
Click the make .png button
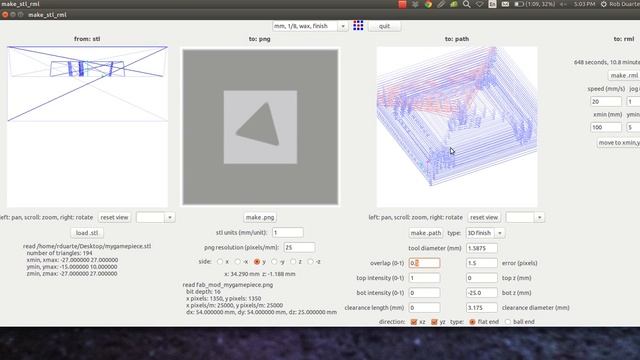pyautogui.click(x=260, y=217)
